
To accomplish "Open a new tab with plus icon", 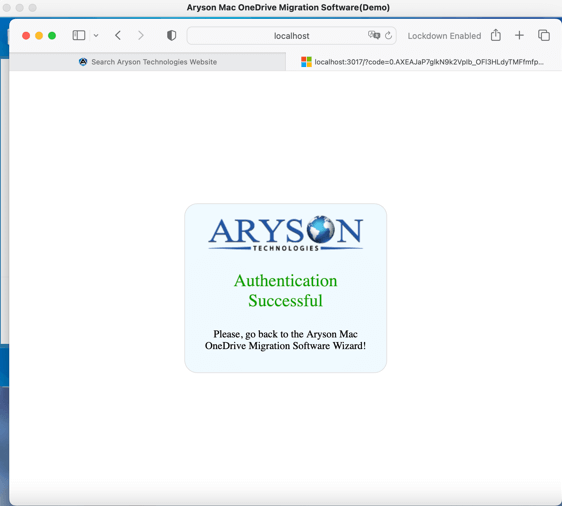I will pos(519,35).
